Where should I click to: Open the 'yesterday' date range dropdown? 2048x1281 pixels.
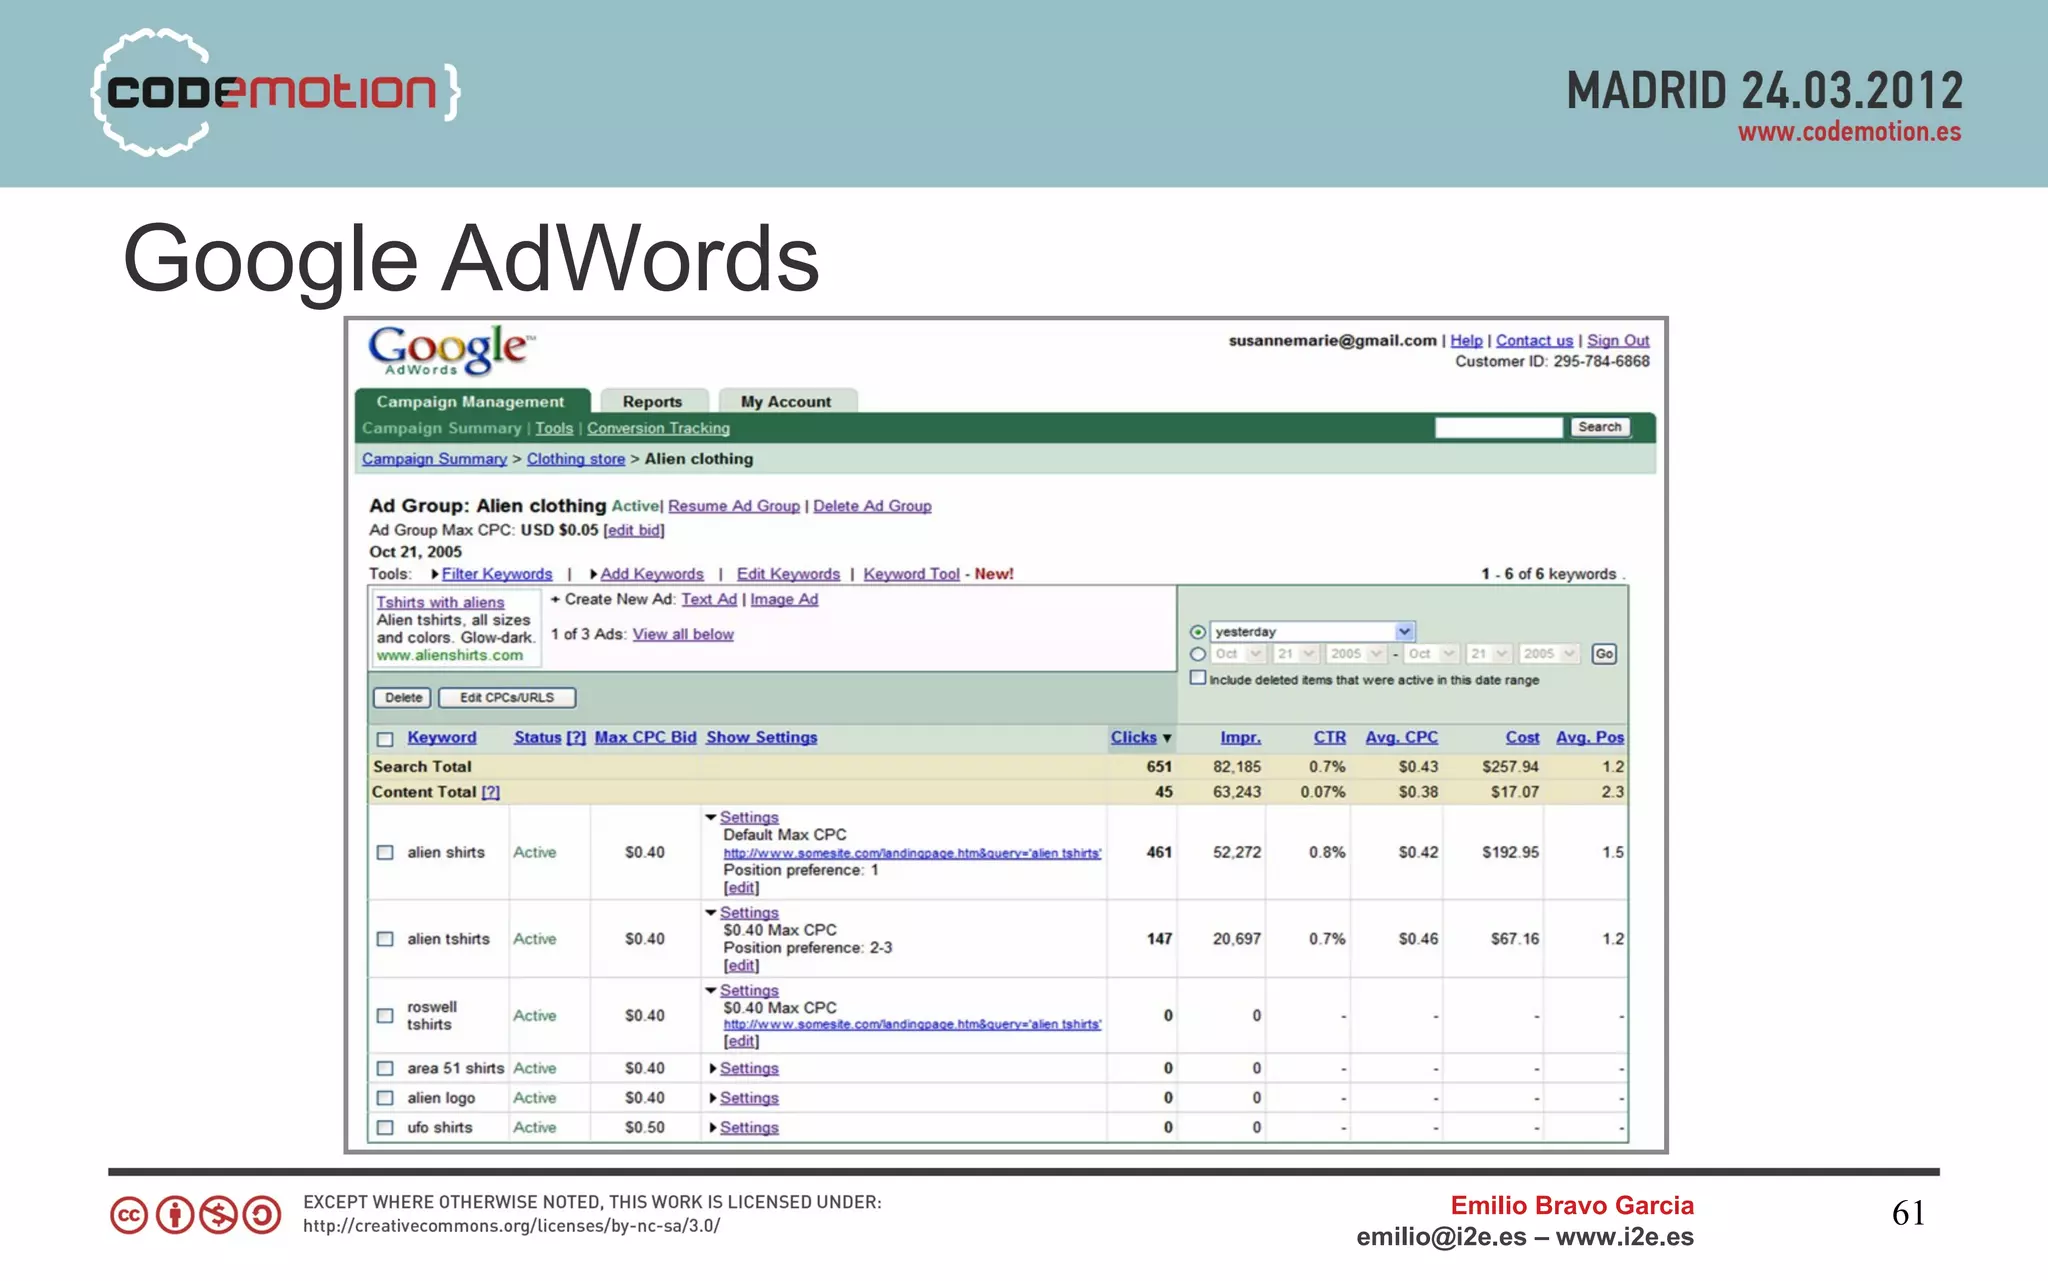pos(1313,631)
